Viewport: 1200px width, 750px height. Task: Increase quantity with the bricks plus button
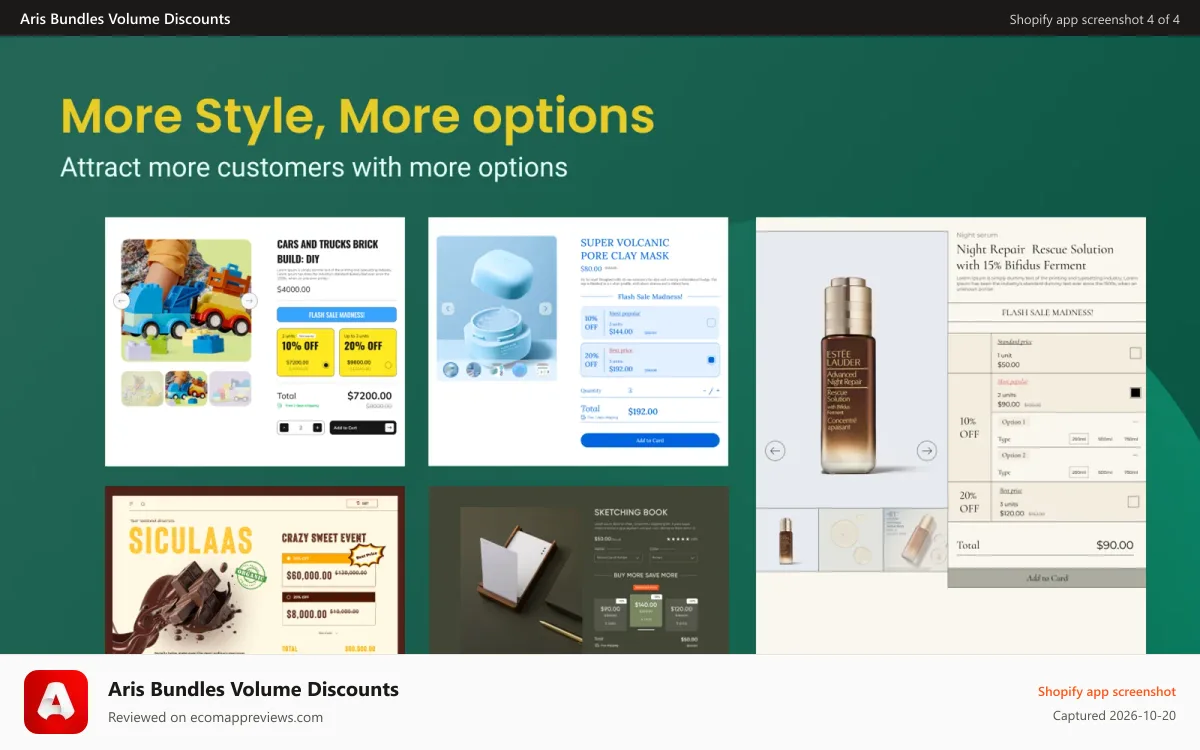tap(317, 427)
